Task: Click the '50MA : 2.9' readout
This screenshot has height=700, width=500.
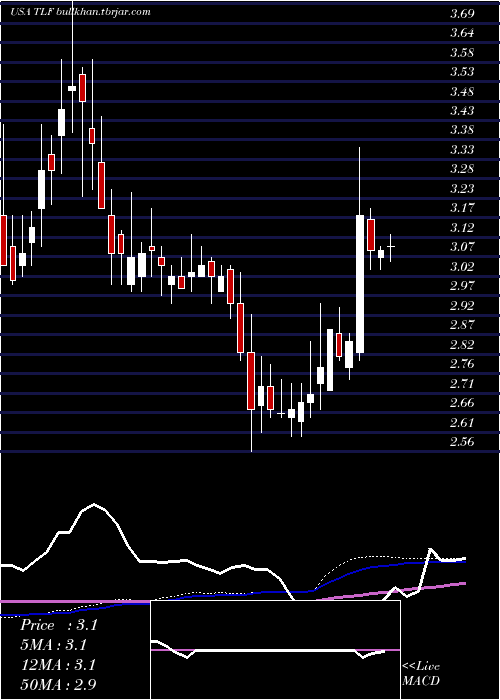Action: 58,684
